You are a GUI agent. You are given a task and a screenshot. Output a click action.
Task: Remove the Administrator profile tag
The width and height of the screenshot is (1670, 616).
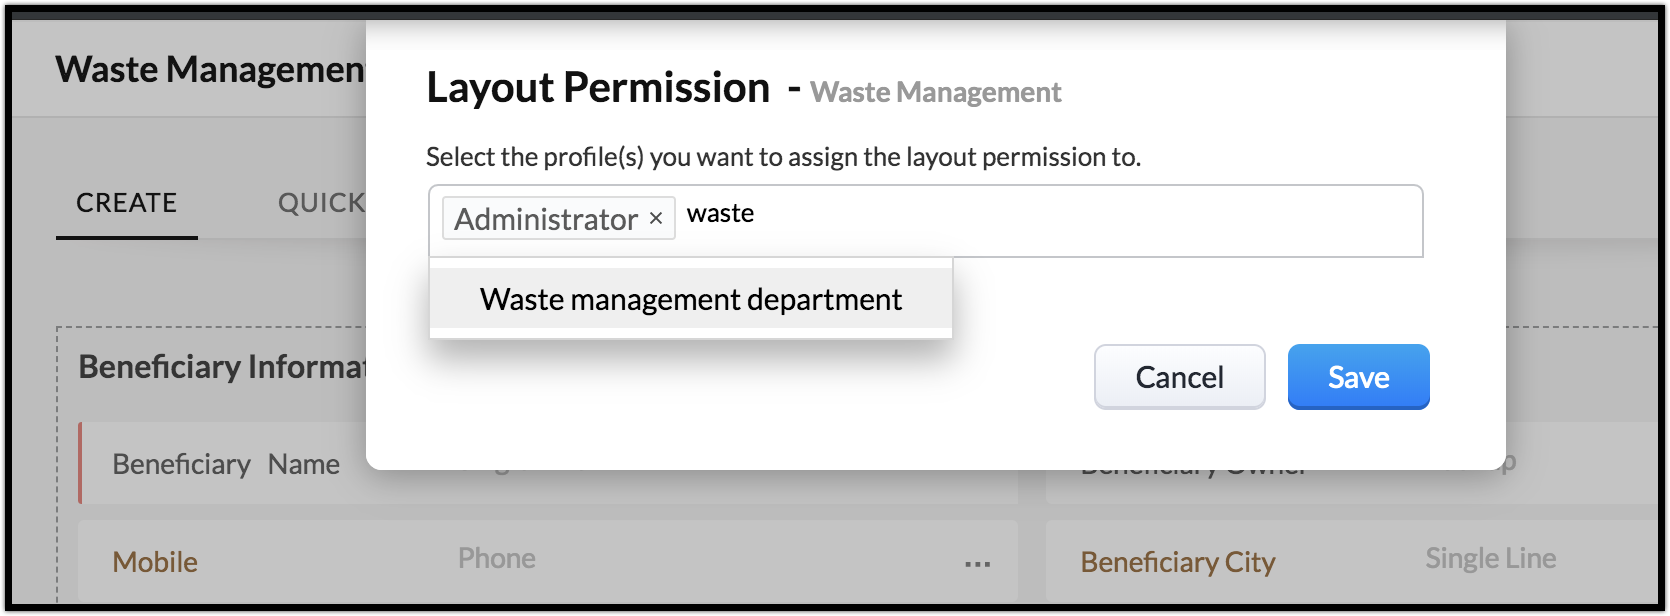click(656, 219)
